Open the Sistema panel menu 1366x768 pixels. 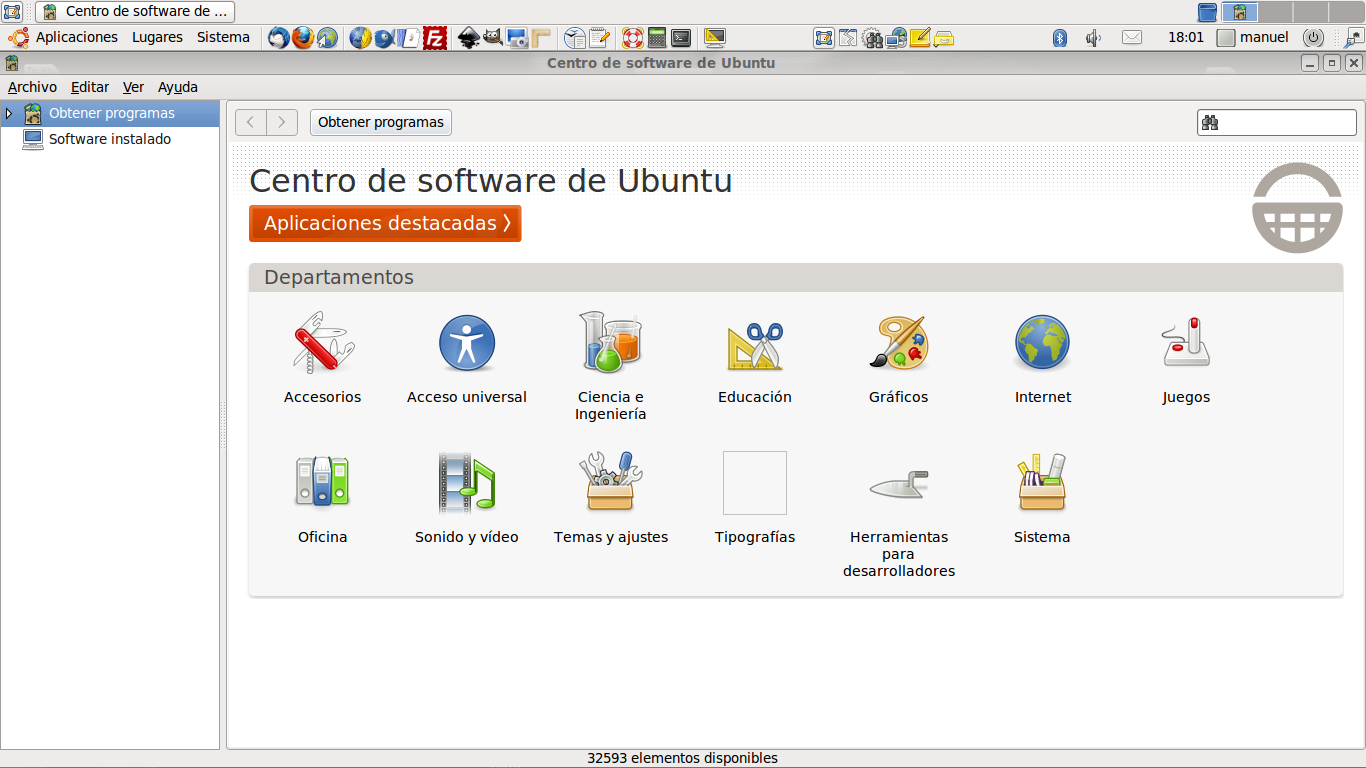223,37
